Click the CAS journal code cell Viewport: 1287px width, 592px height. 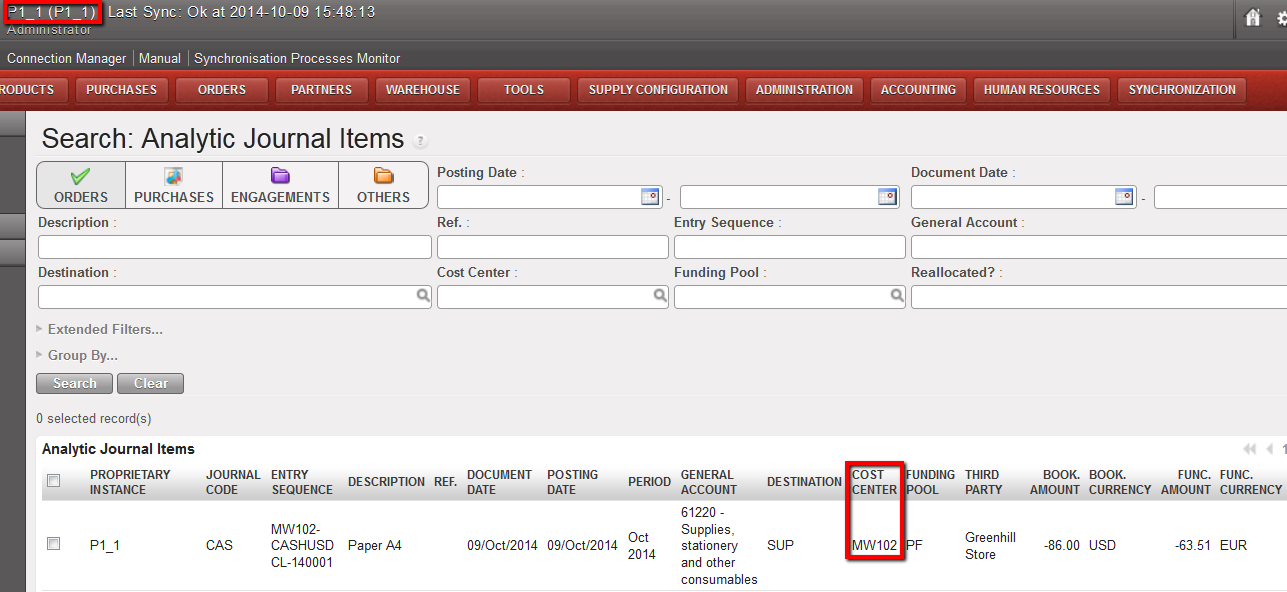[x=219, y=545]
